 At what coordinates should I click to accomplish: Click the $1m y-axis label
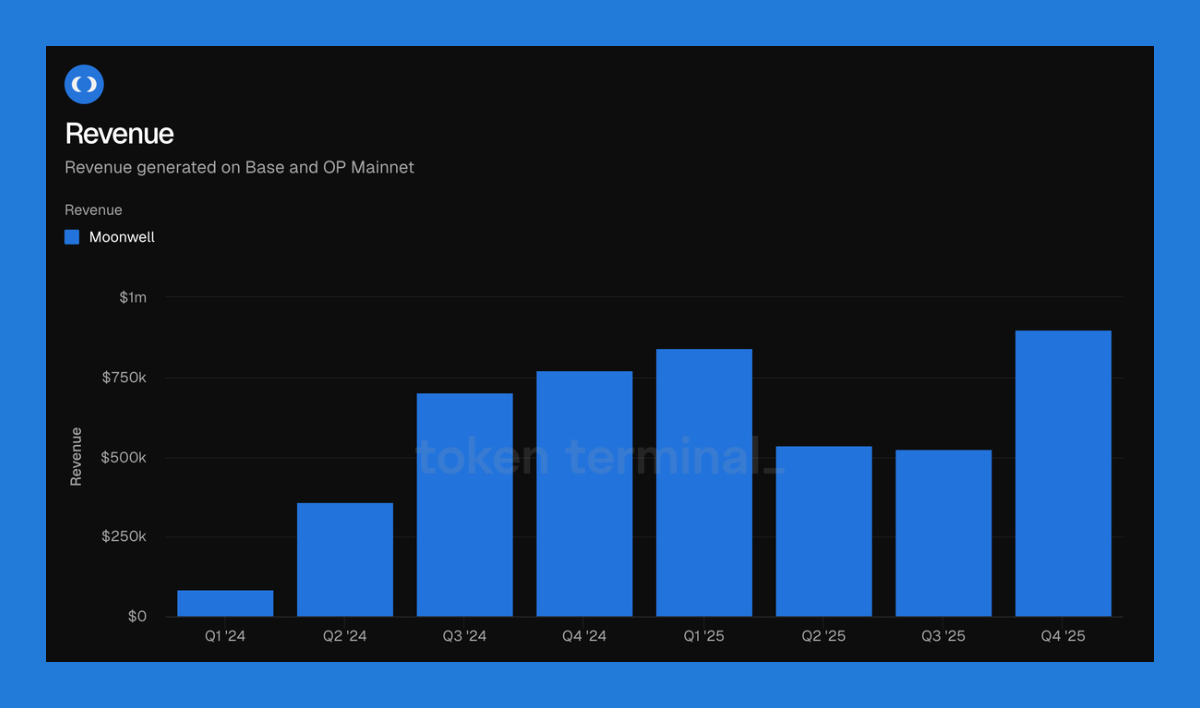[x=133, y=297]
